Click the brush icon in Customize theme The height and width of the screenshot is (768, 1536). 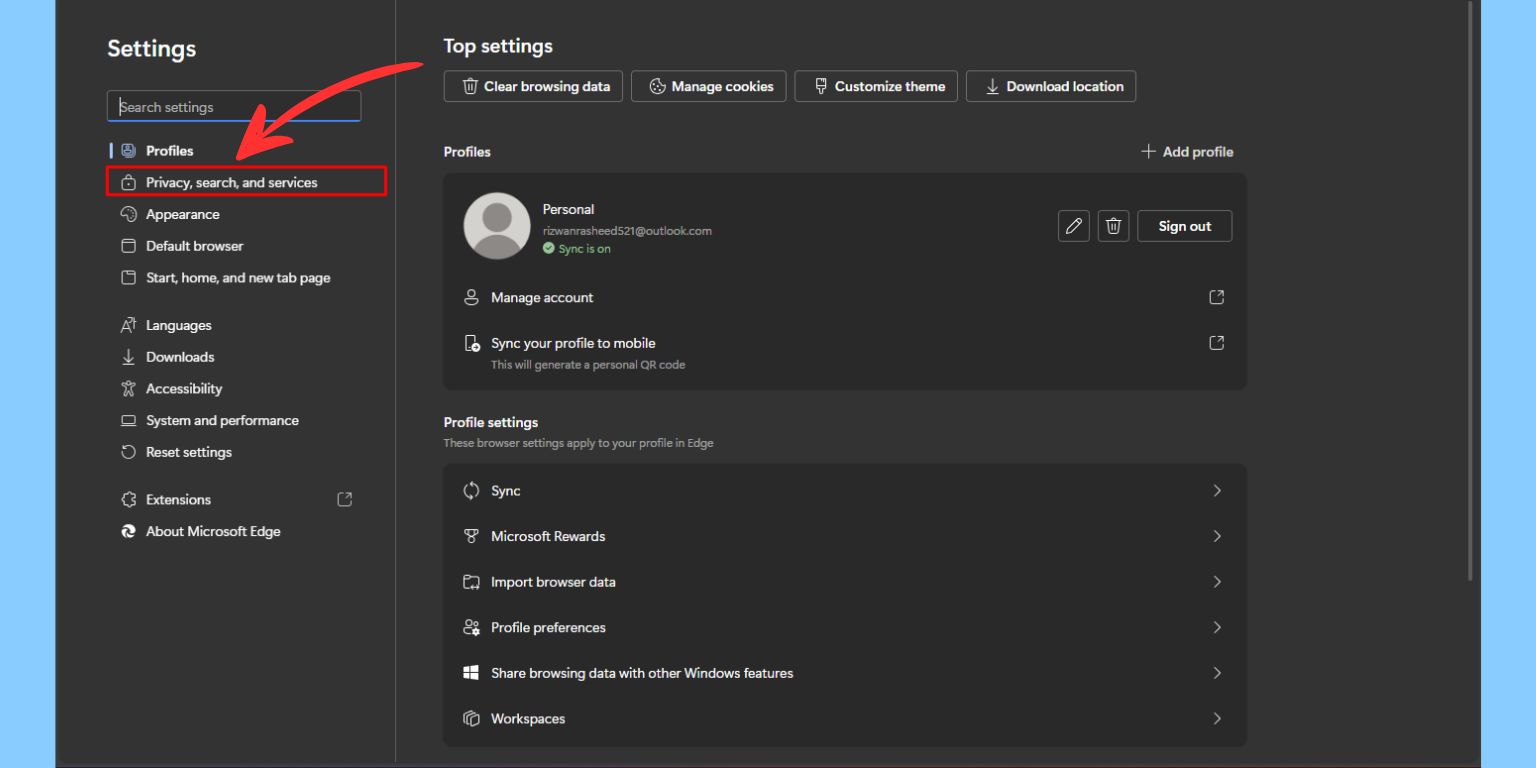(821, 86)
